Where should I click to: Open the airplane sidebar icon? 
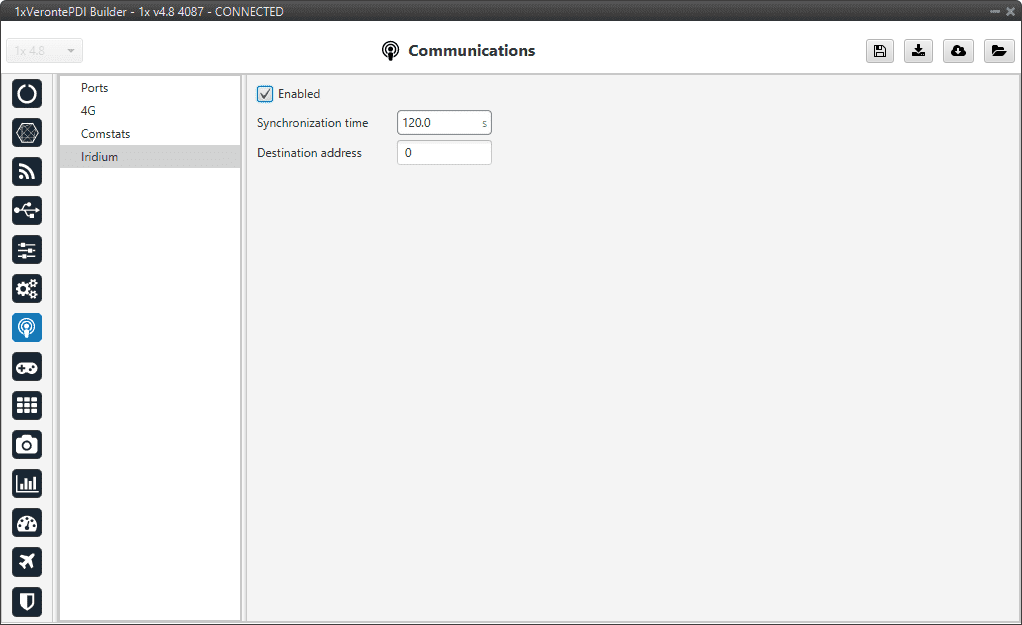tap(27, 562)
